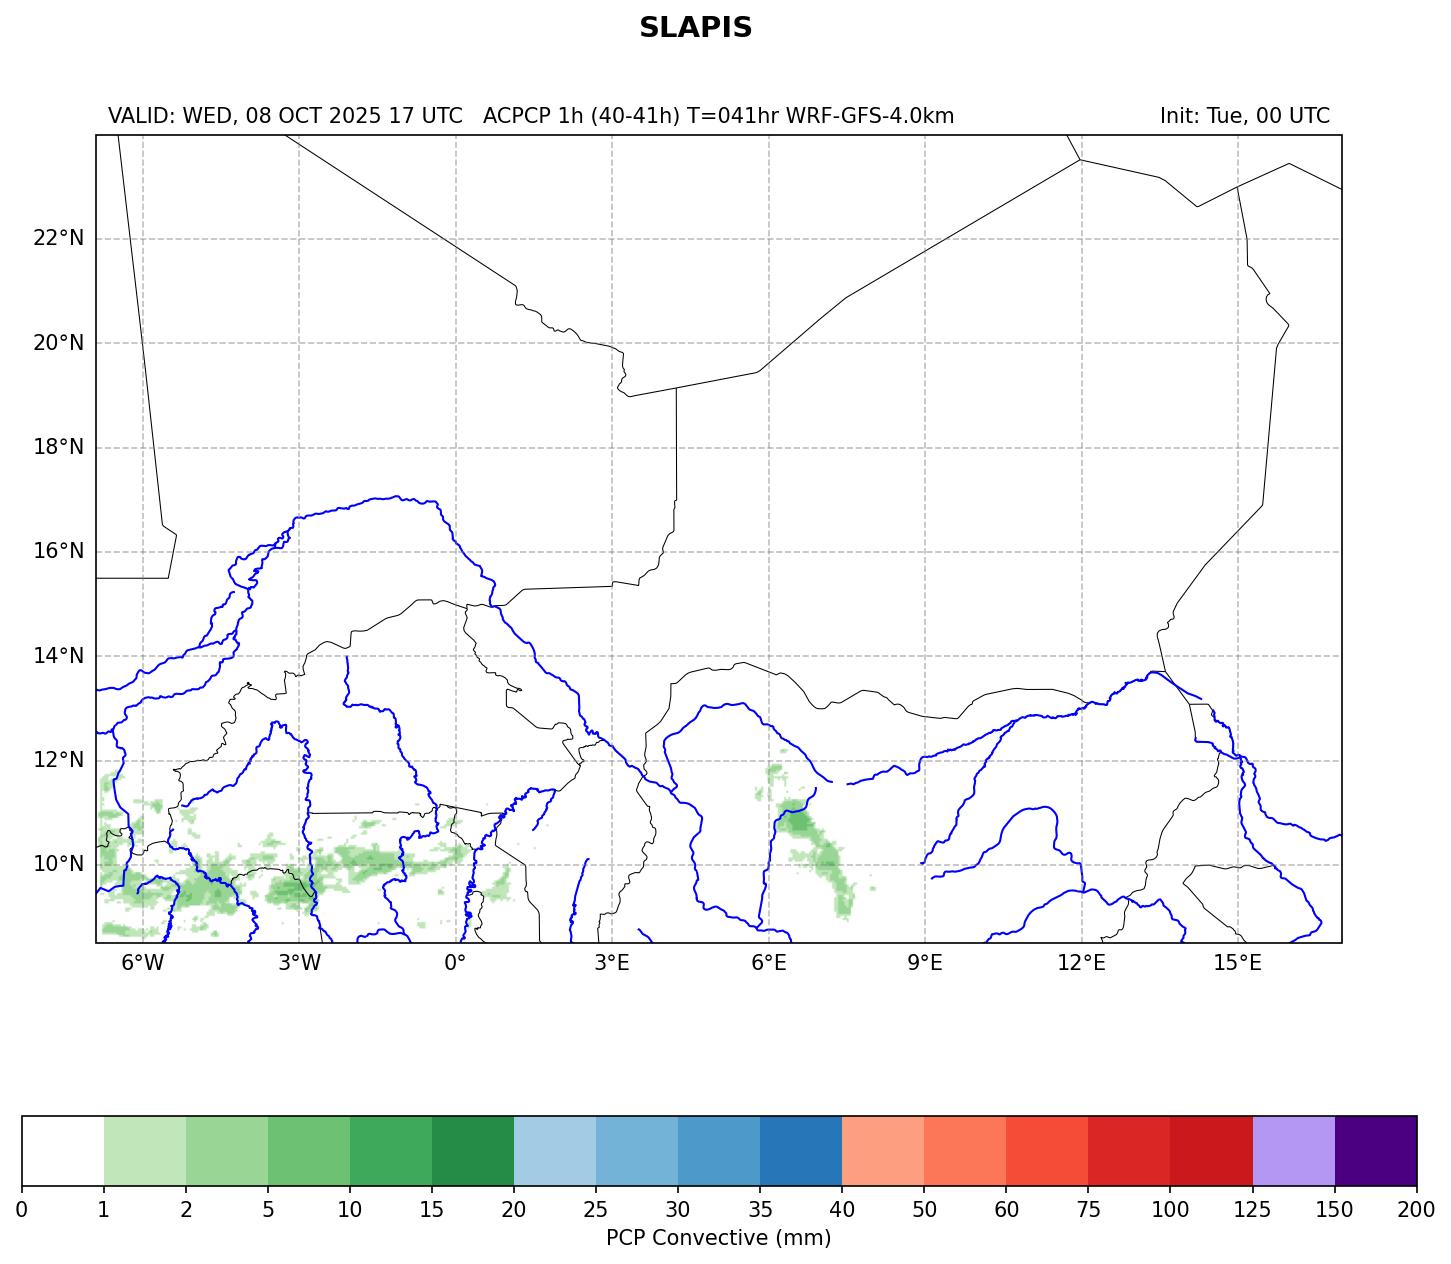Click the SLAPIS title at the top
The image size is (1451, 1264).
pos(695,28)
